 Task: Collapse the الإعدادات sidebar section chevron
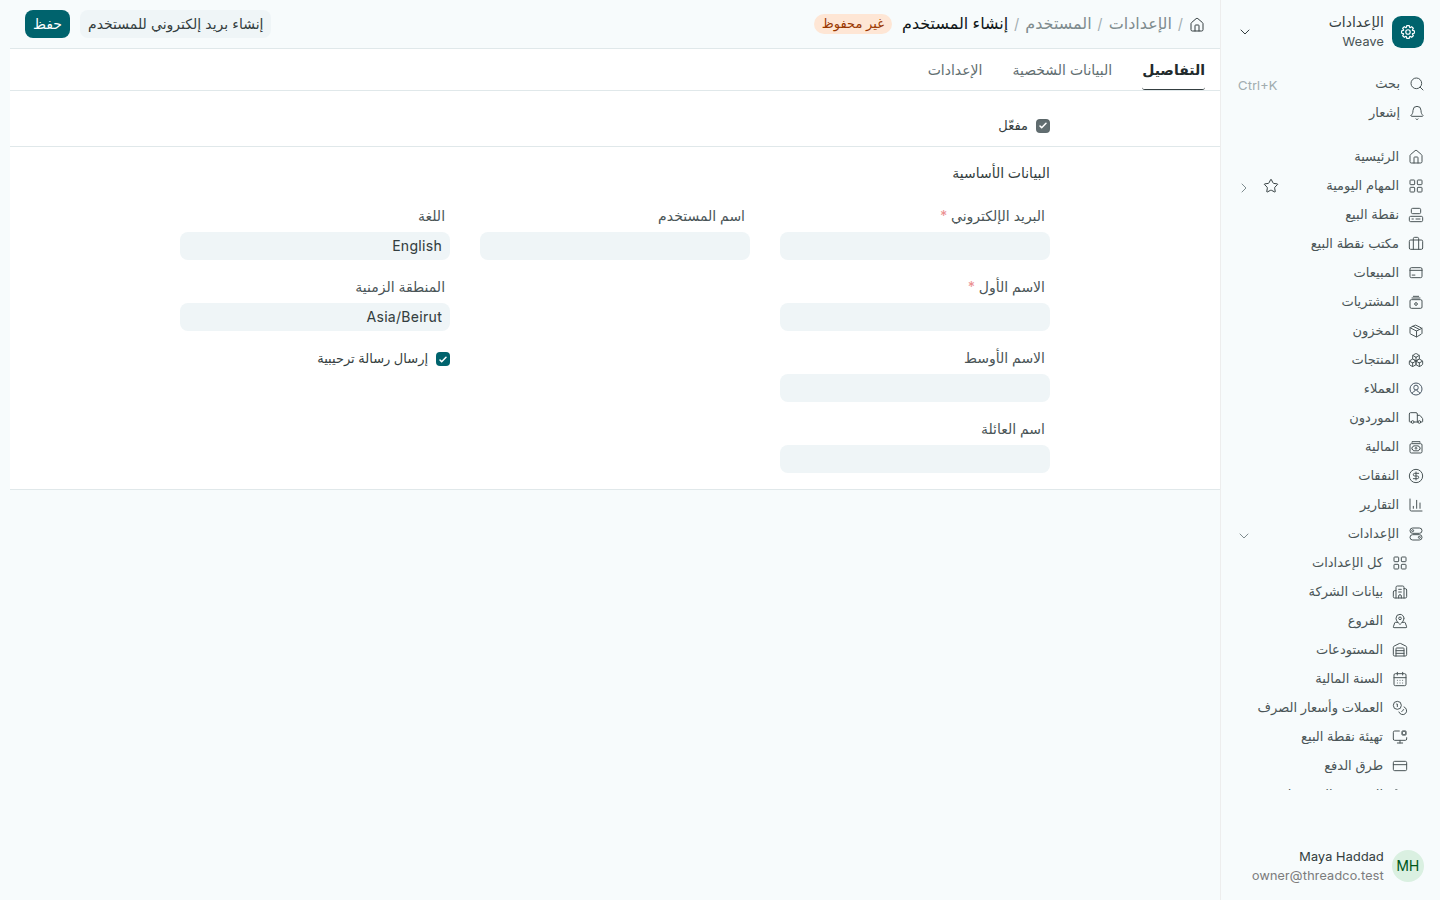1244,535
